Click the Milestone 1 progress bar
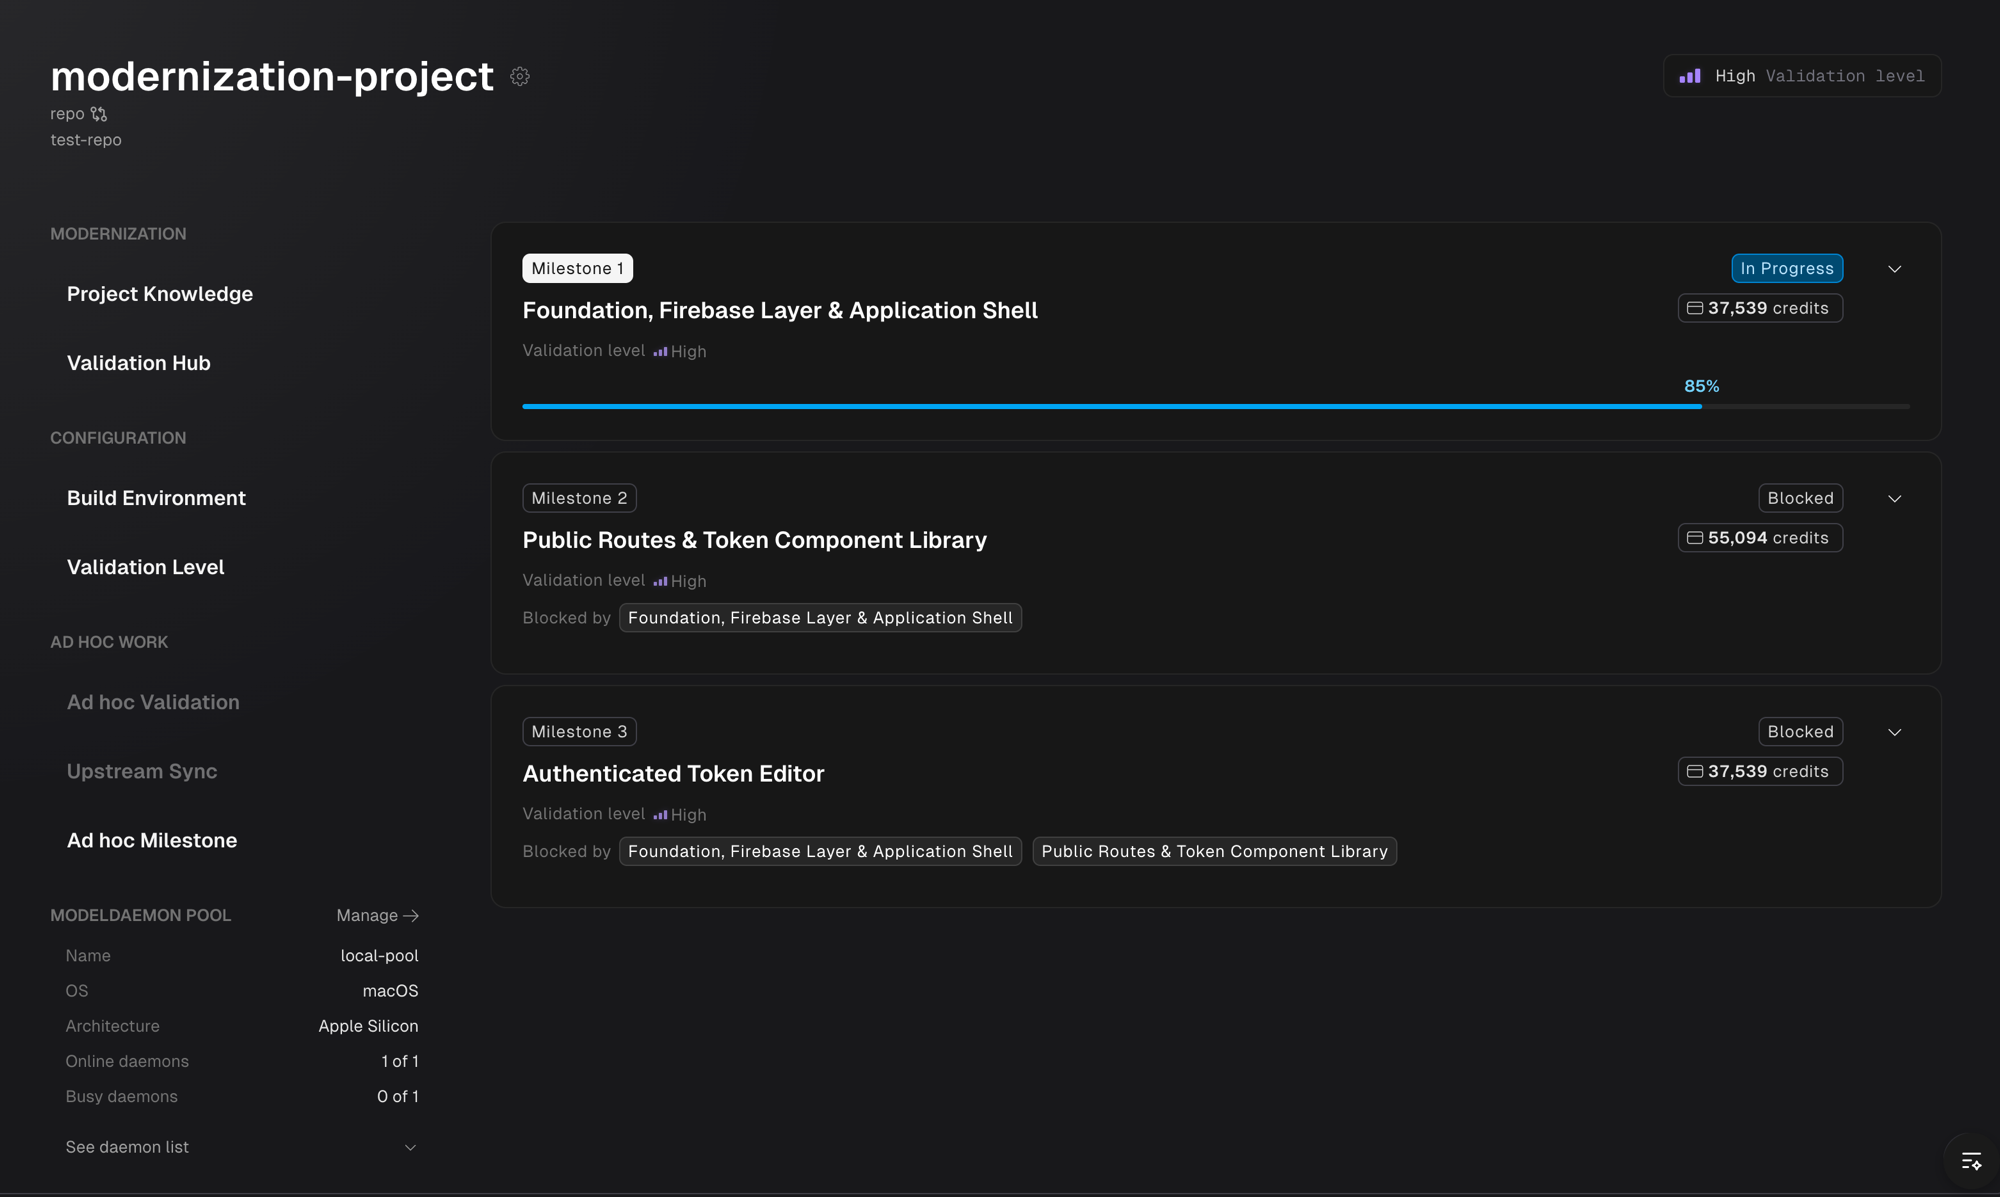This screenshot has height=1197, width=2000. tap(1216, 406)
